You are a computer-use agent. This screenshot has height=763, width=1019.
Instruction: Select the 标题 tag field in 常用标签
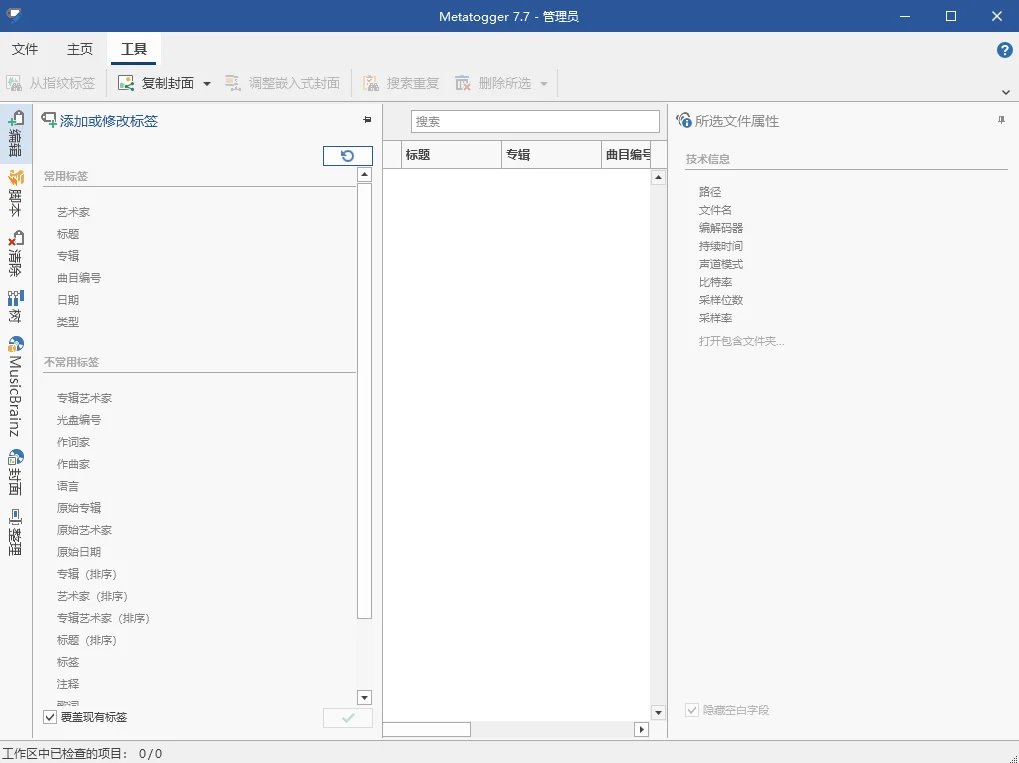click(x=68, y=234)
